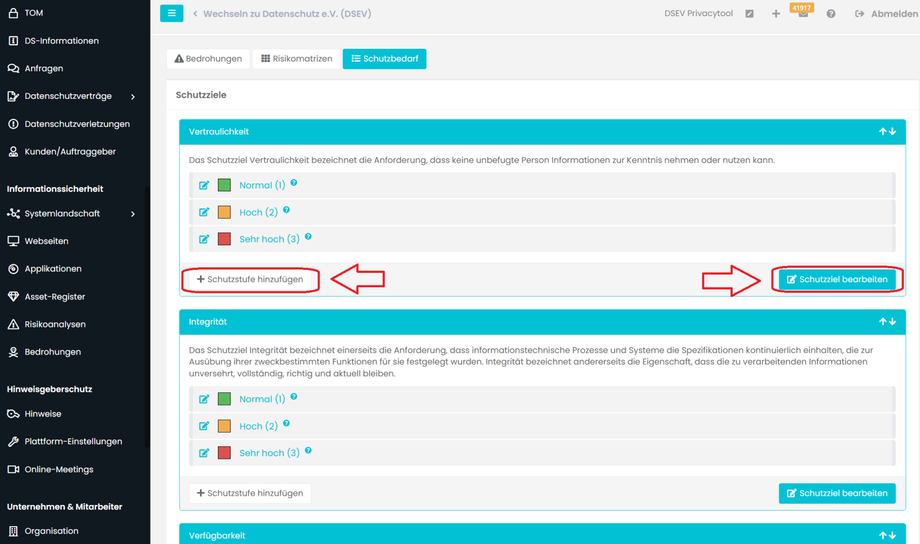Click orange swatch of Integrität Hoch (2)
The image size is (920, 544).
click(x=224, y=426)
